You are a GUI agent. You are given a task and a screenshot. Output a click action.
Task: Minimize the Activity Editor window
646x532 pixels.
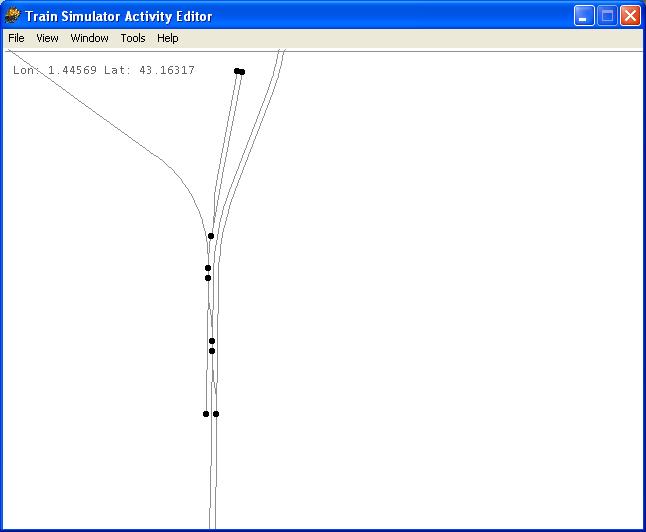[x=584, y=16]
